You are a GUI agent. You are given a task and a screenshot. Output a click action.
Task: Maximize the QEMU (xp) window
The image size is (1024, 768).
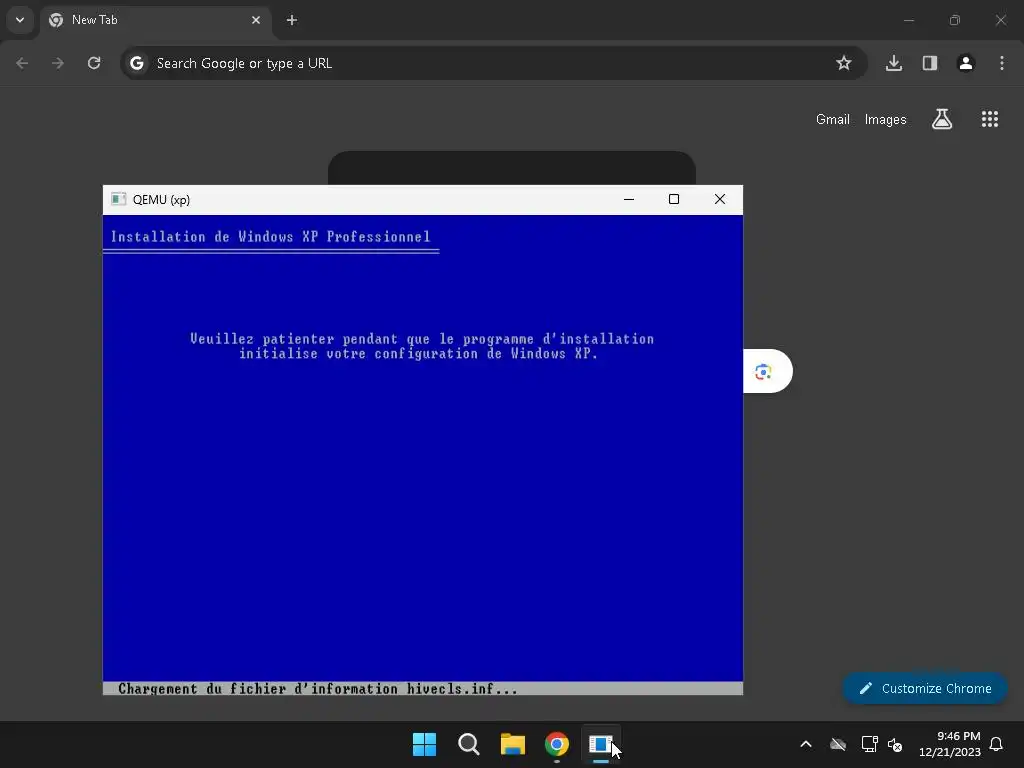[x=674, y=199]
